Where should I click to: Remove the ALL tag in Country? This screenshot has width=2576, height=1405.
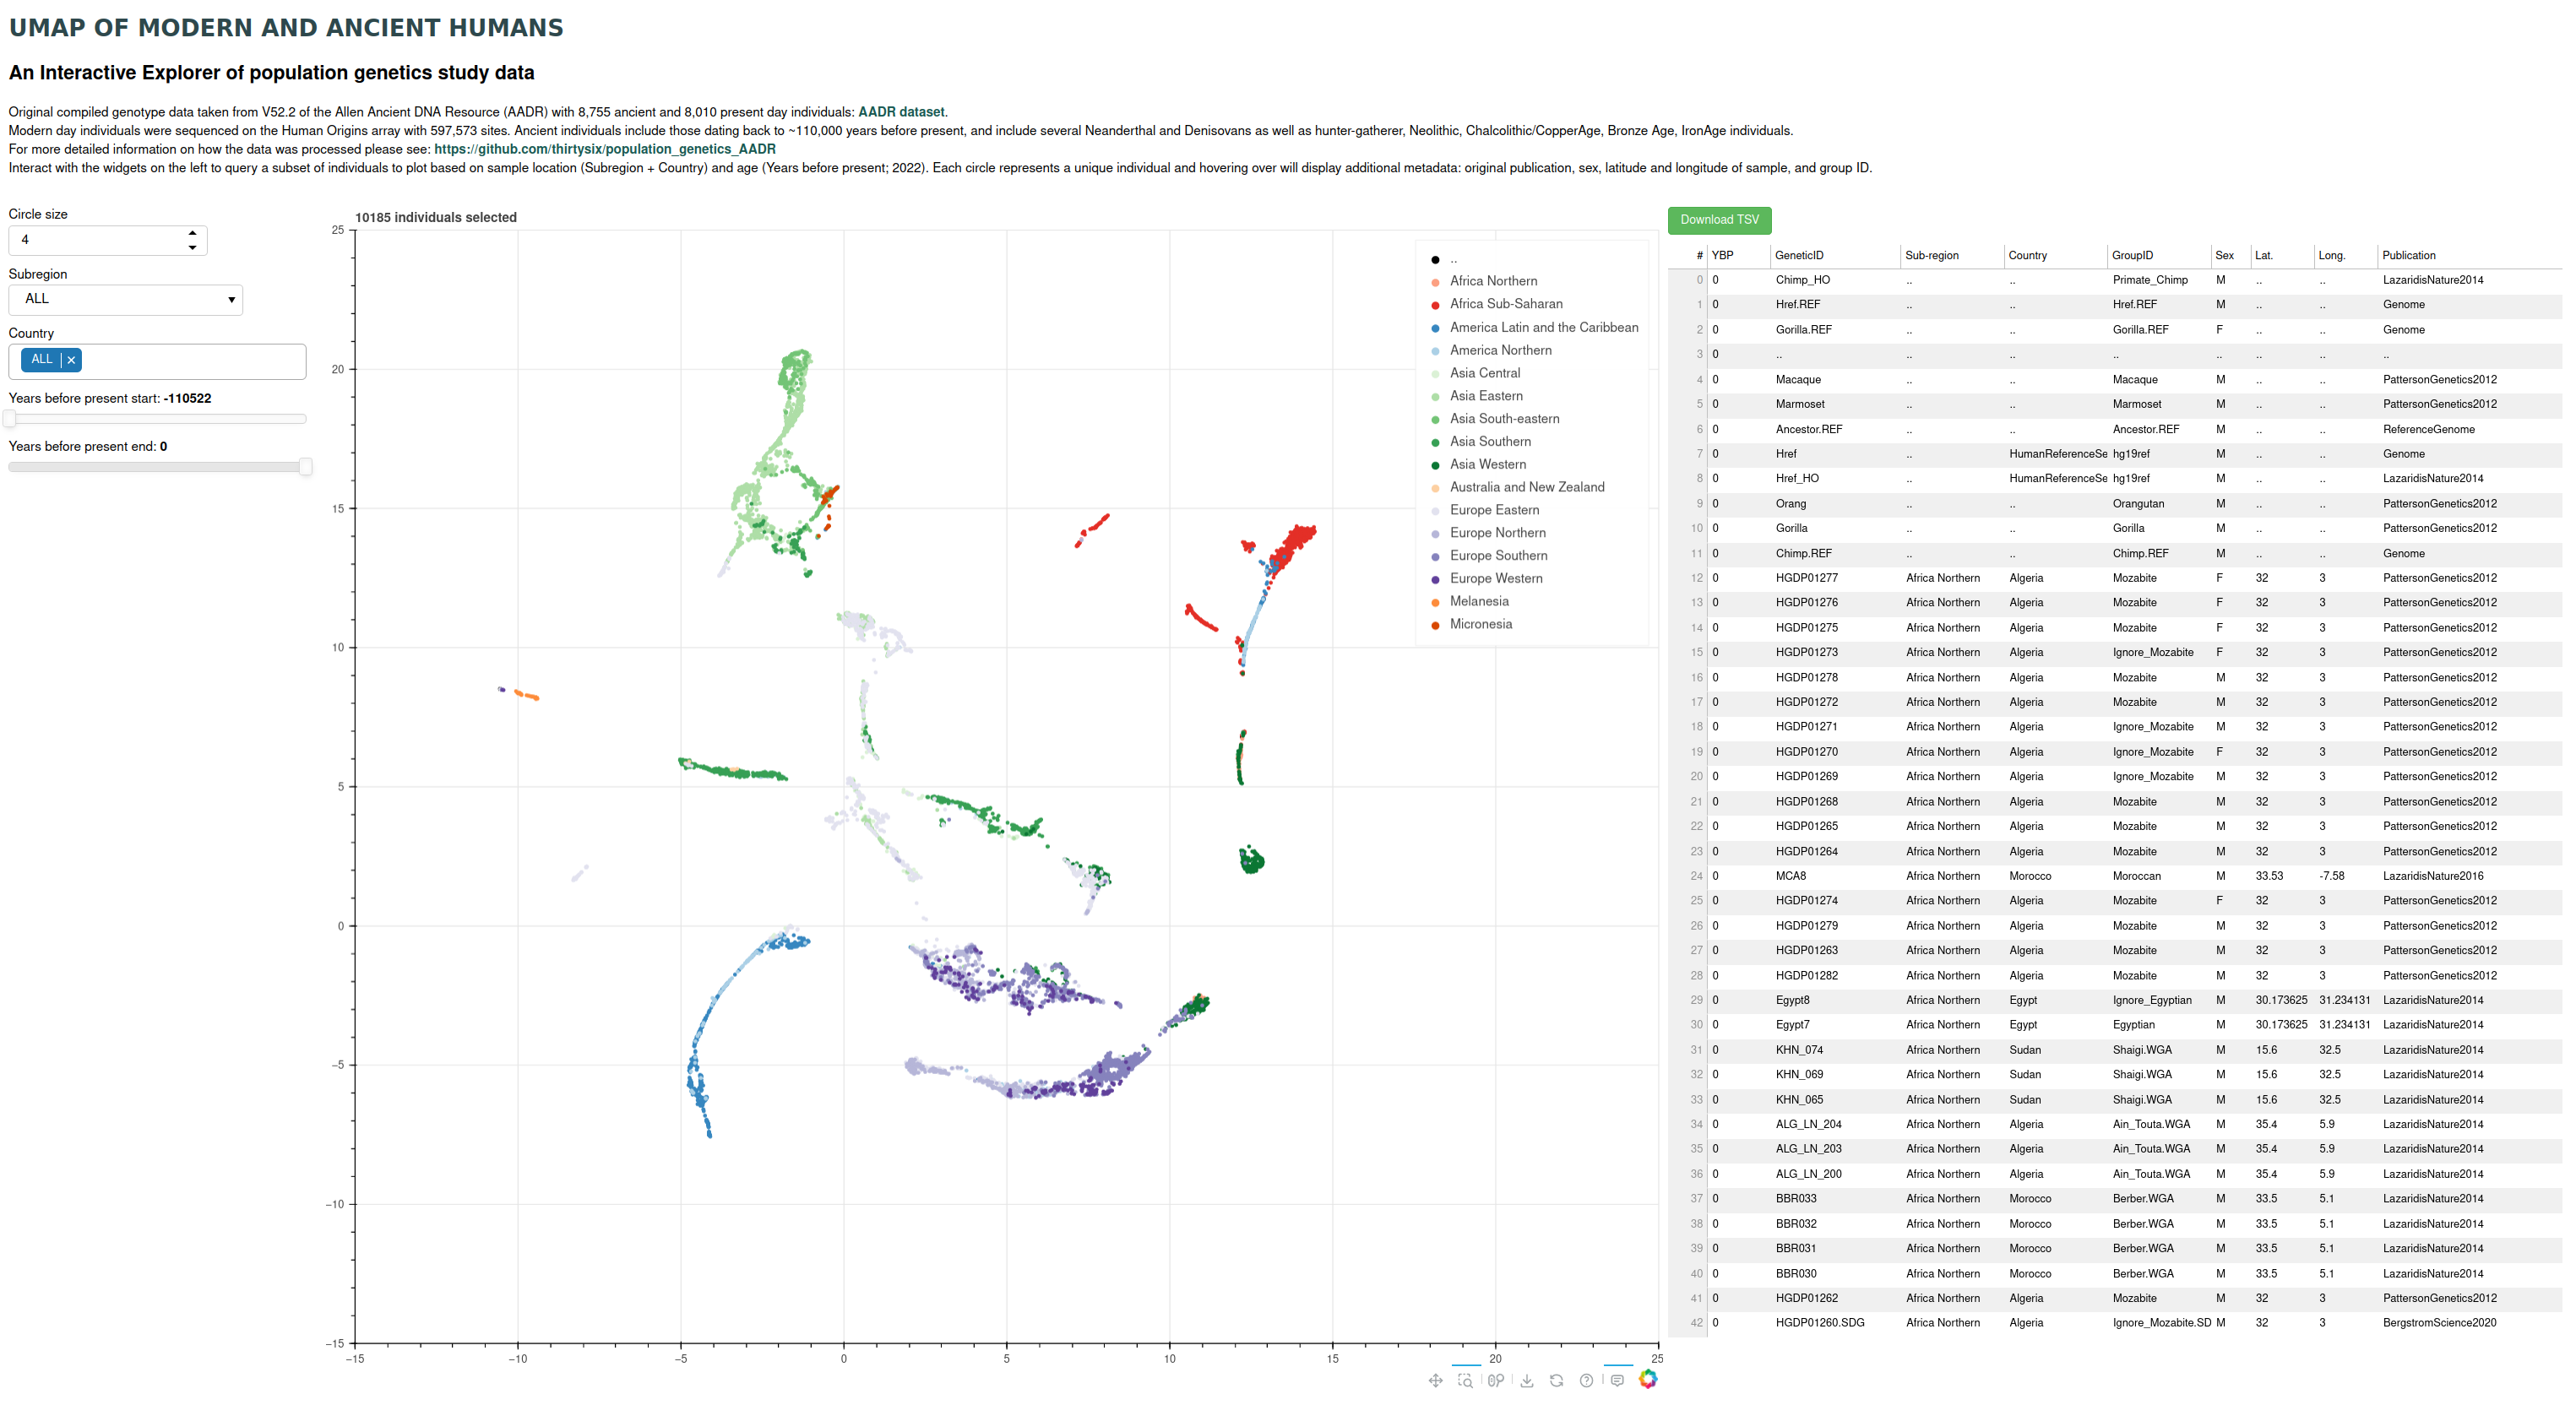click(x=71, y=360)
